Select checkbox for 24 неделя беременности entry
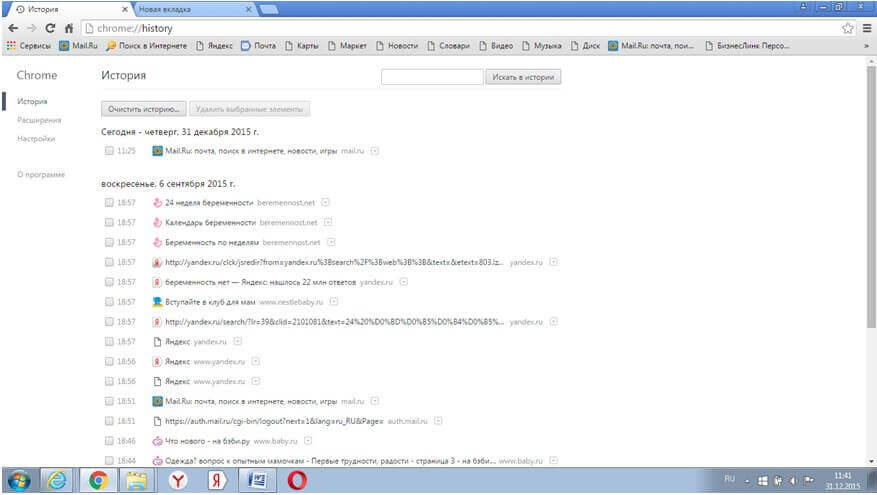 pyautogui.click(x=109, y=202)
